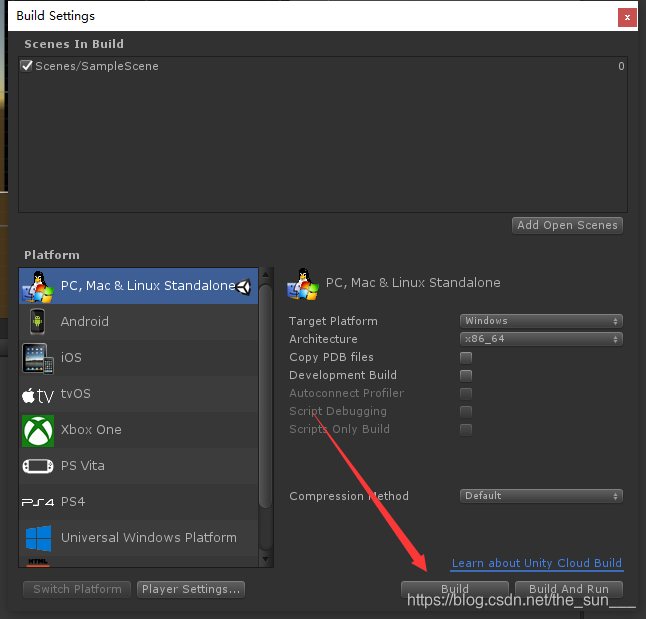646x619 pixels.
Task: Click the Build And Run button
Action: 569,589
